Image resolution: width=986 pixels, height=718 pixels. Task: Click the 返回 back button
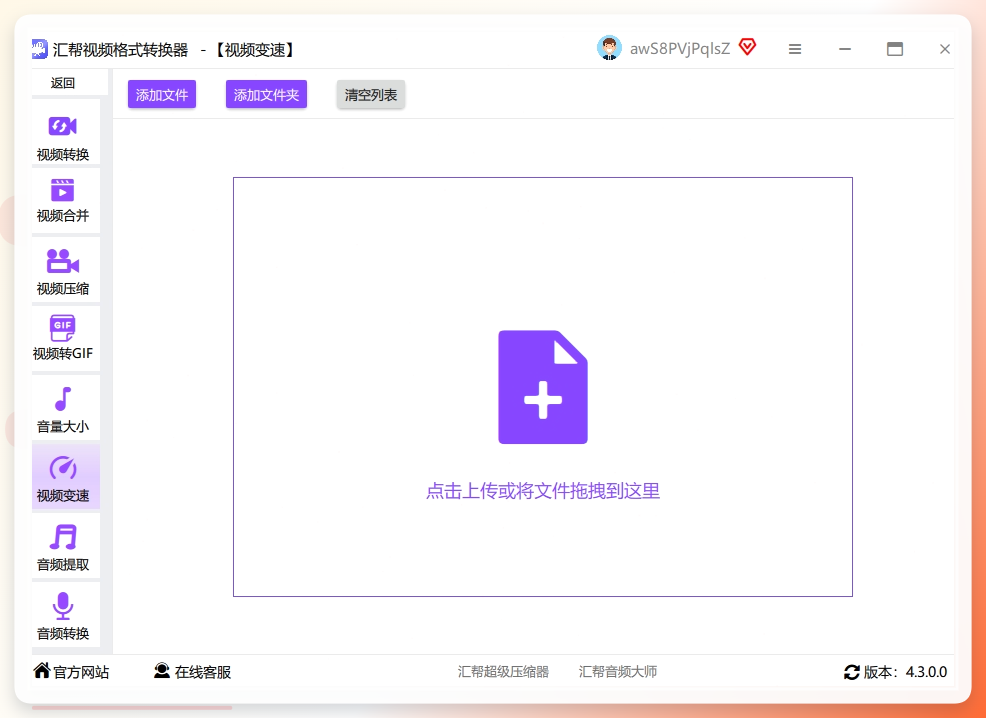[x=63, y=83]
